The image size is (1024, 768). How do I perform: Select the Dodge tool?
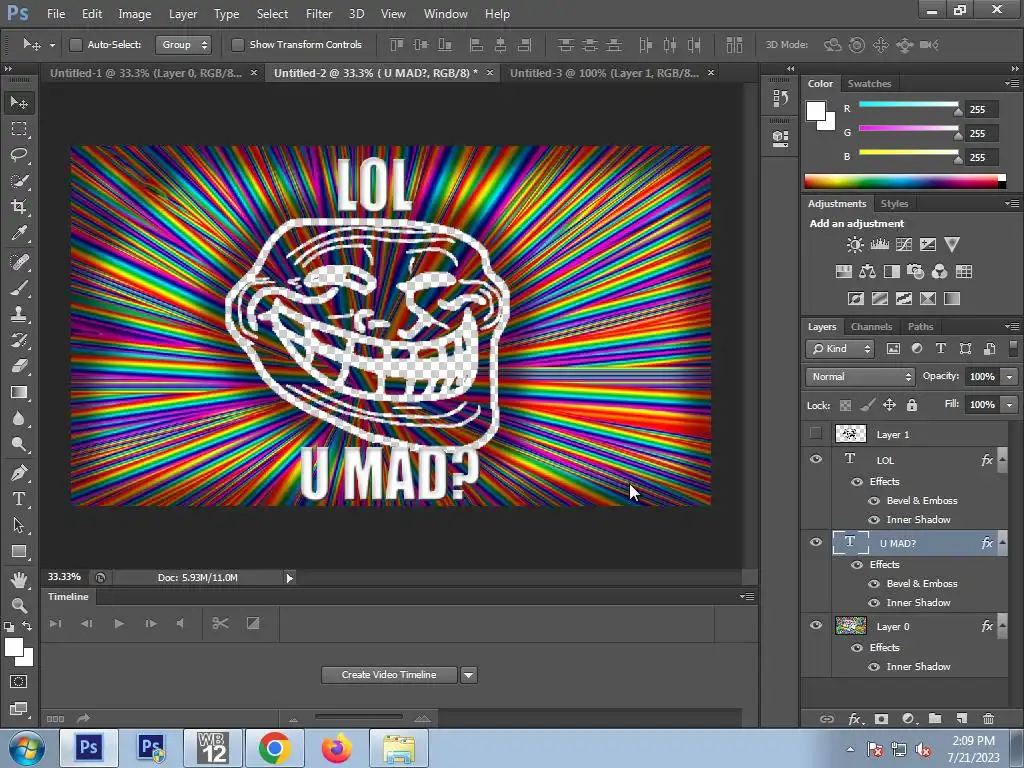click(x=19, y=445)
